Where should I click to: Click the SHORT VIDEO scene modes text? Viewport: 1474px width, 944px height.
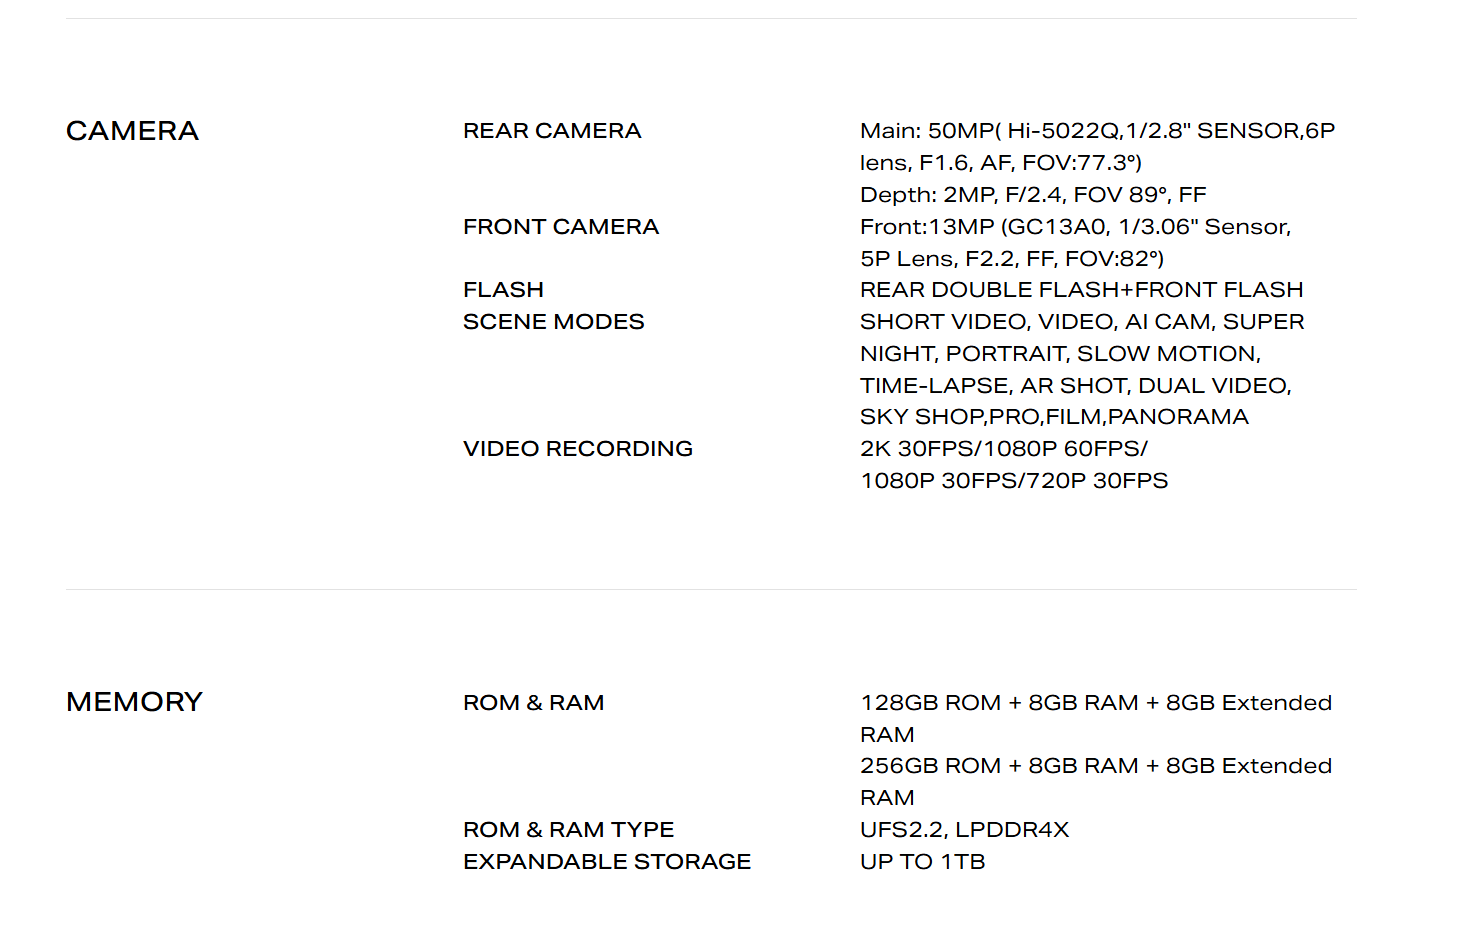pos(1082,369)
